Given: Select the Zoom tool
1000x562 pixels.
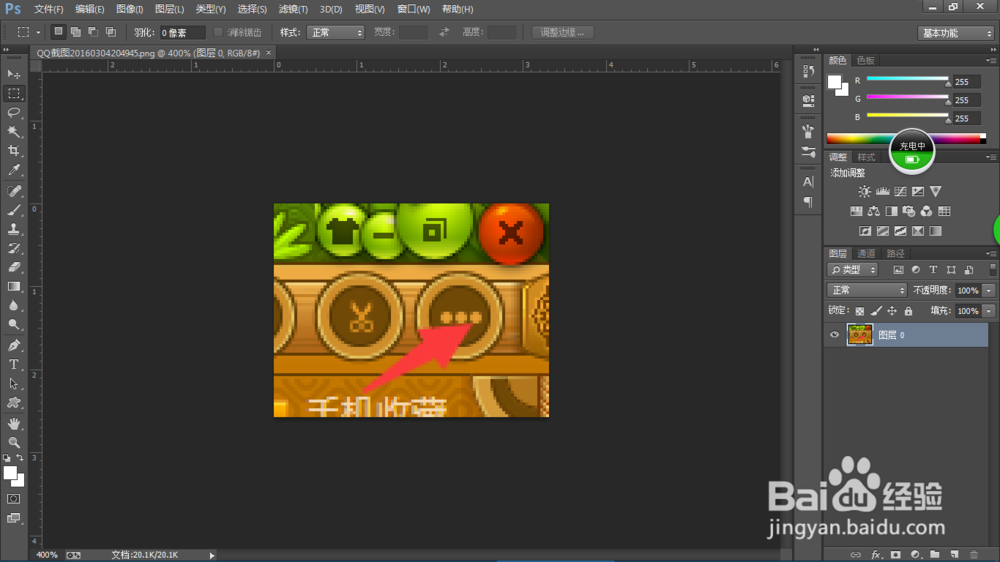Looking at the screenshot, I should click(13, 443).
